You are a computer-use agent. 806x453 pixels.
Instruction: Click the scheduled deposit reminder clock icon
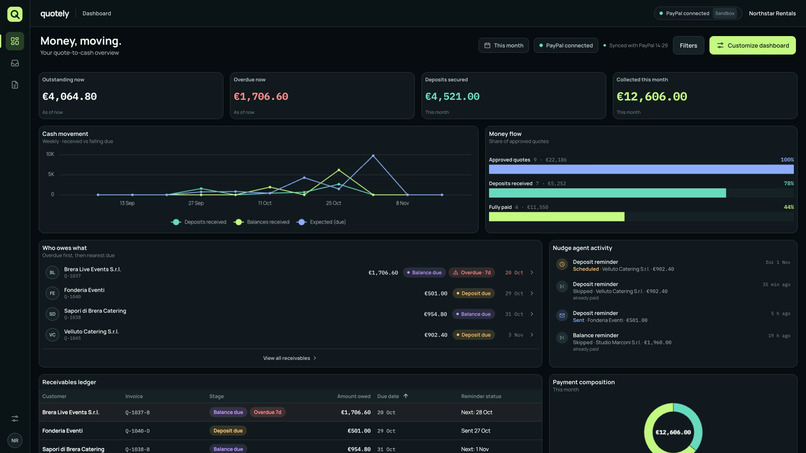coord(562,264)
